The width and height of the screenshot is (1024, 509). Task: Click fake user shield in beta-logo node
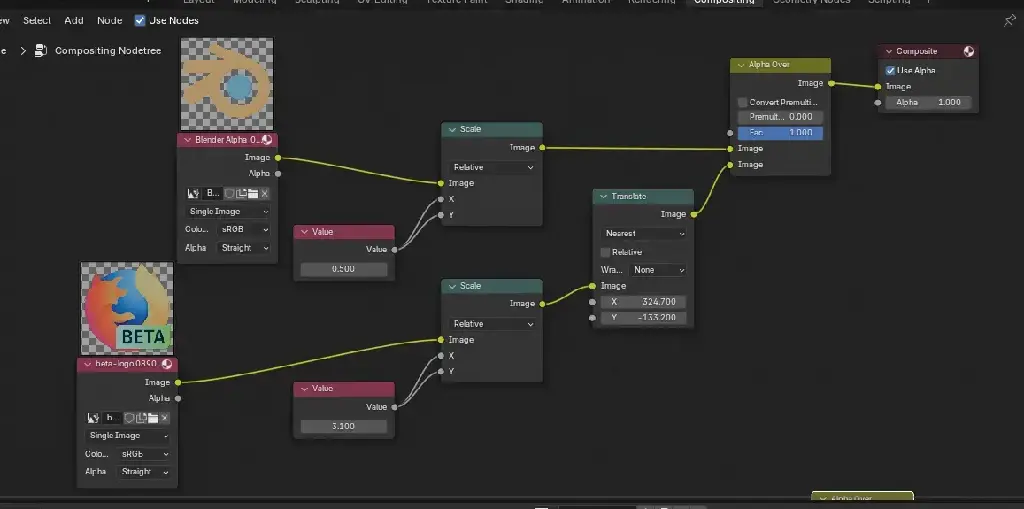click(x=129, y=418)
